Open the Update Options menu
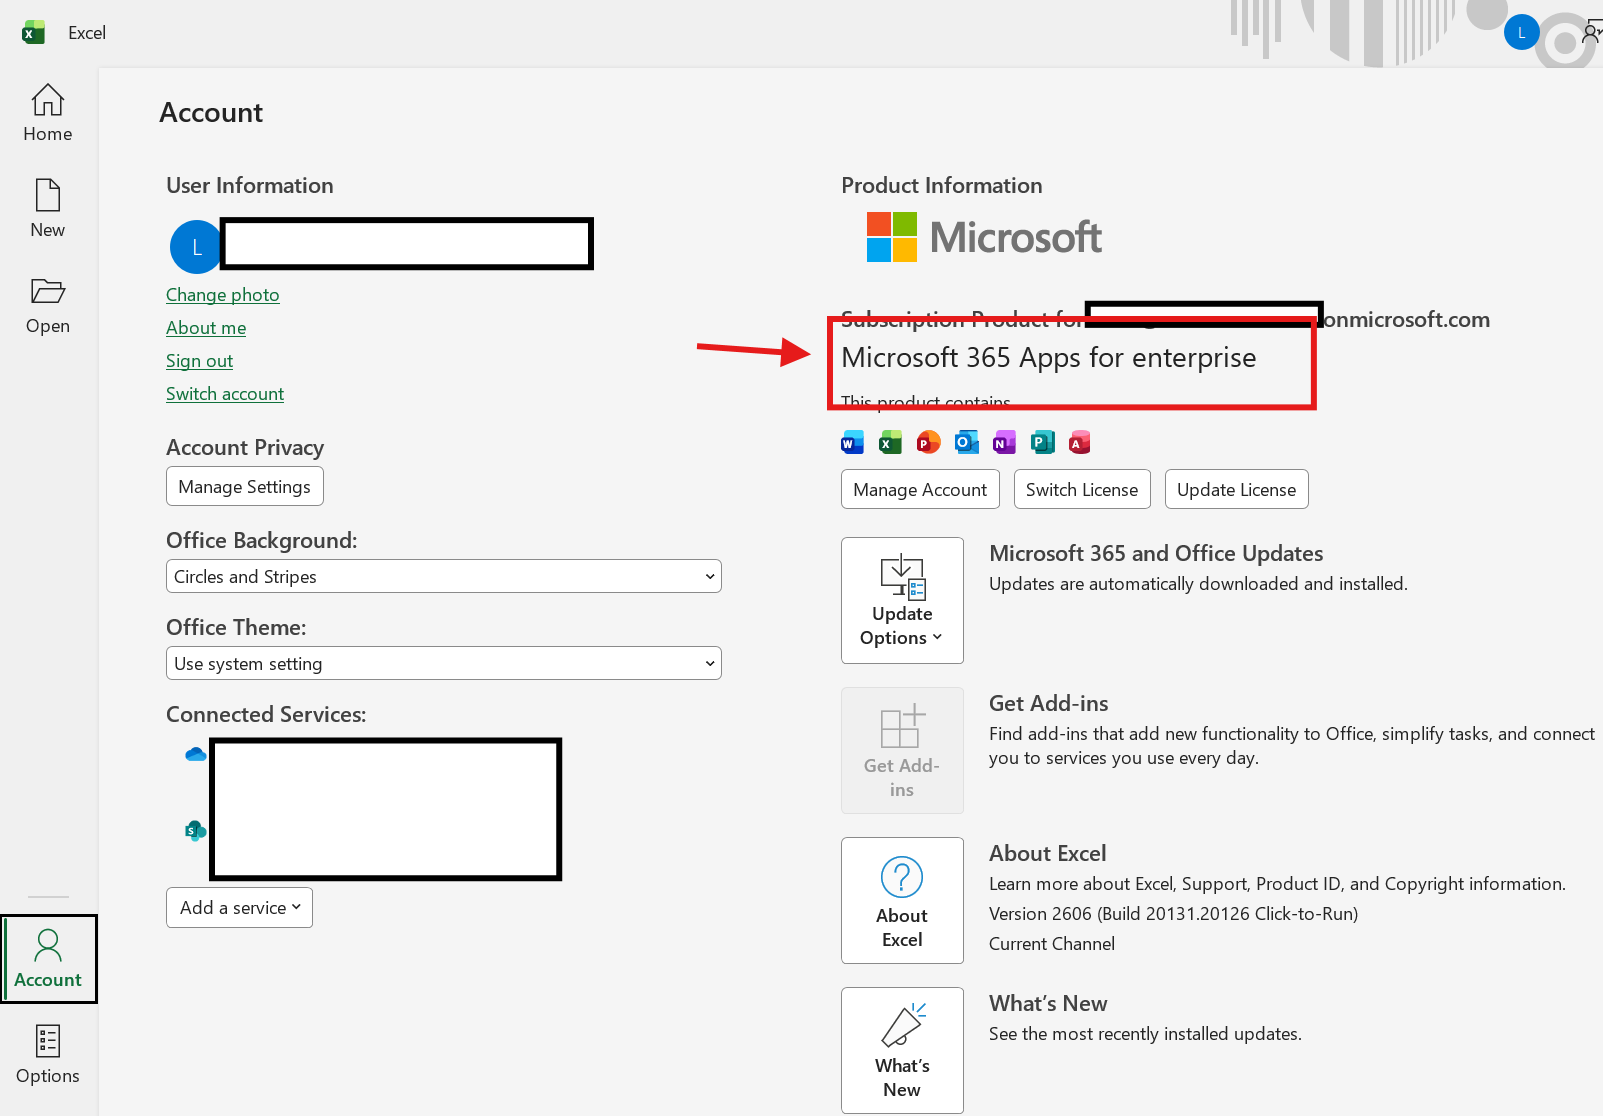 pos(902,600)
